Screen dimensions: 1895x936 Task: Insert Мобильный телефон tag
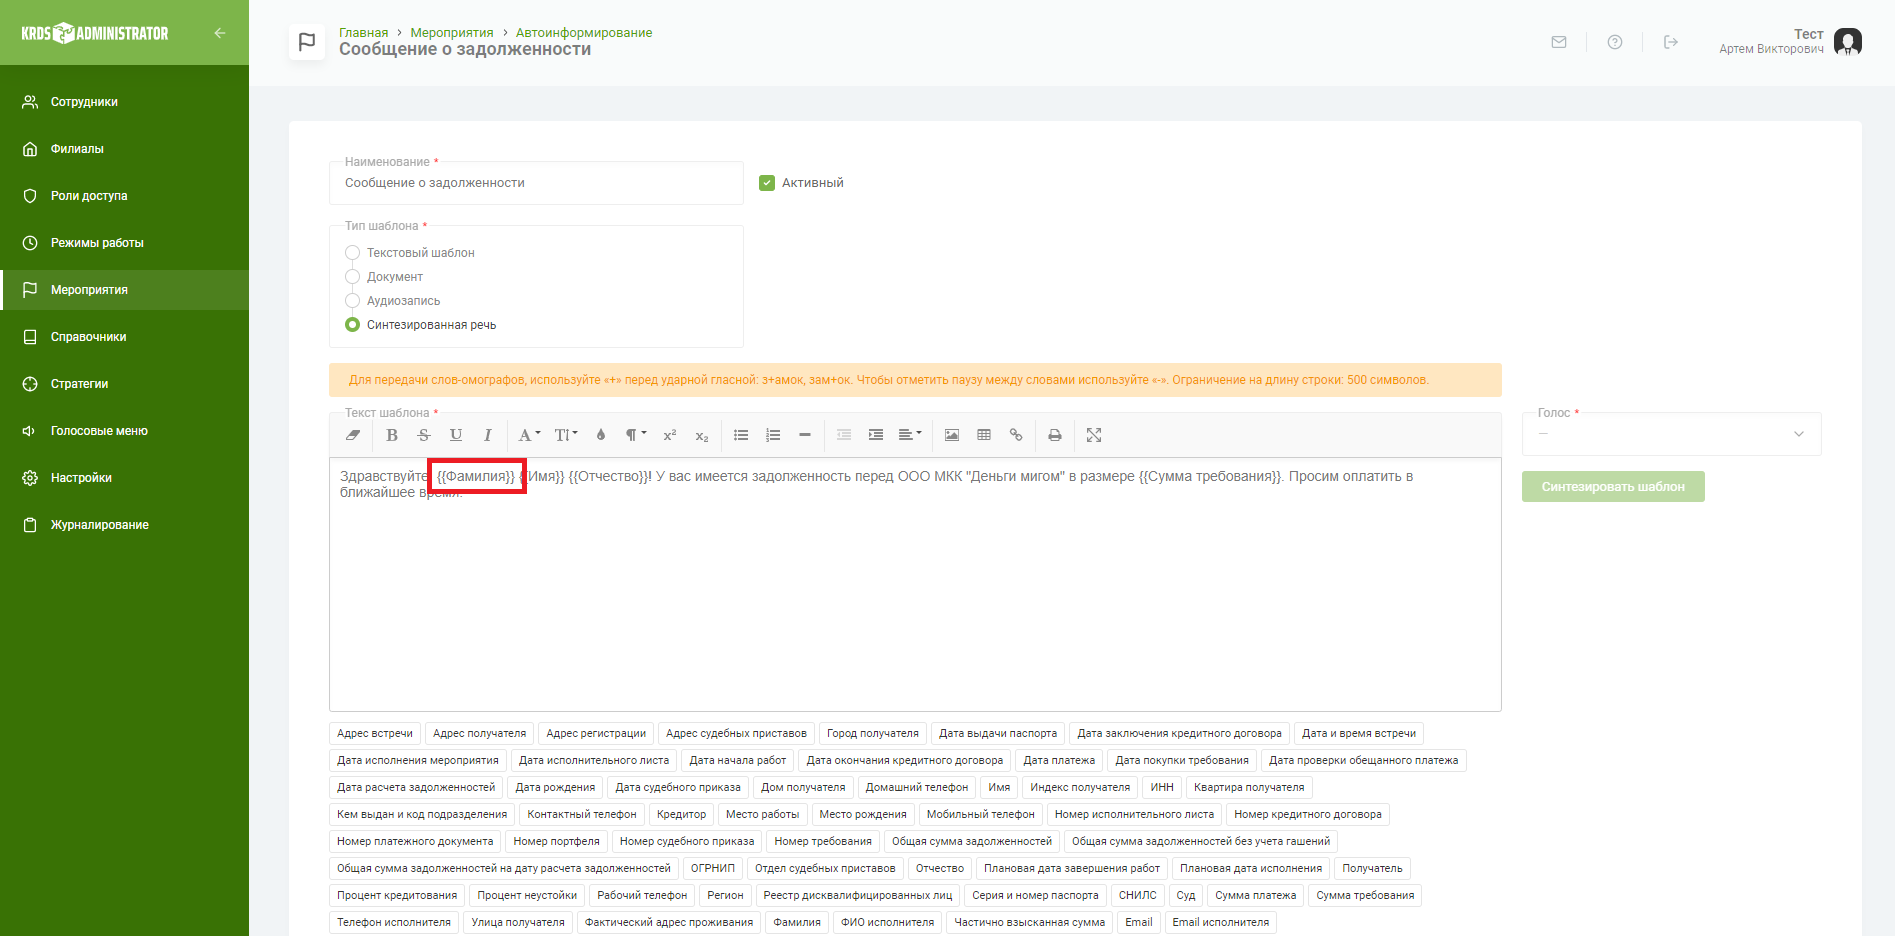981,815
